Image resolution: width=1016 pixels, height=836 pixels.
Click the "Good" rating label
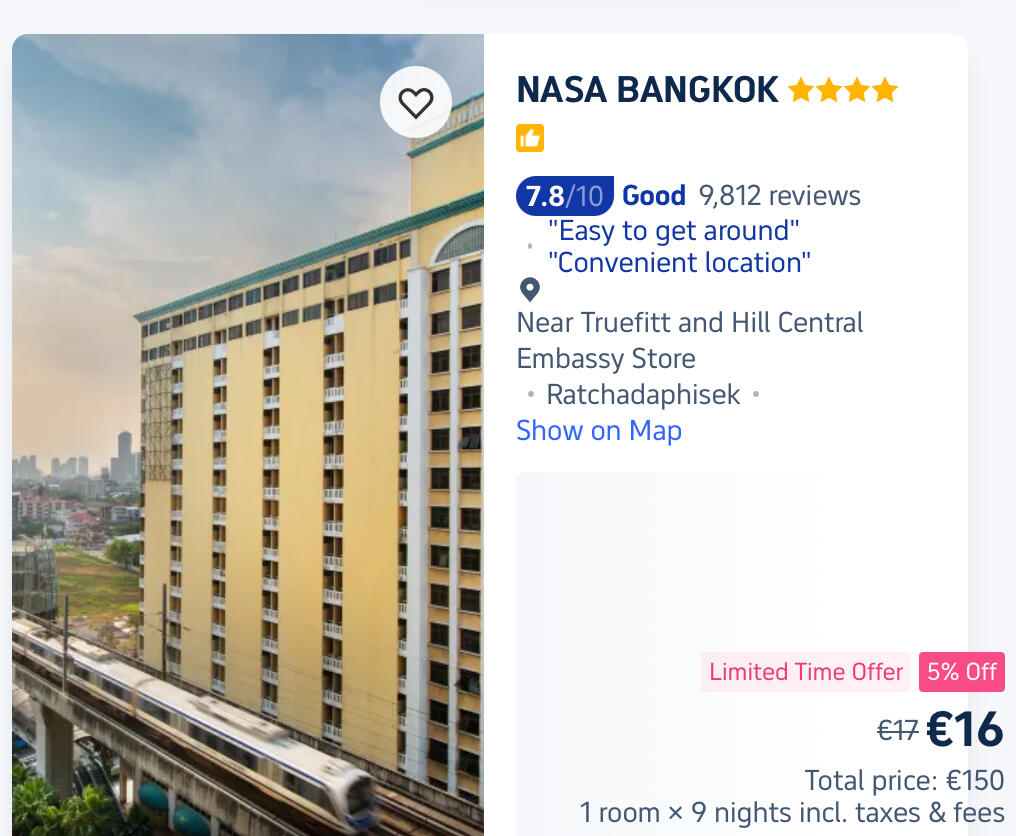point(654,196)
